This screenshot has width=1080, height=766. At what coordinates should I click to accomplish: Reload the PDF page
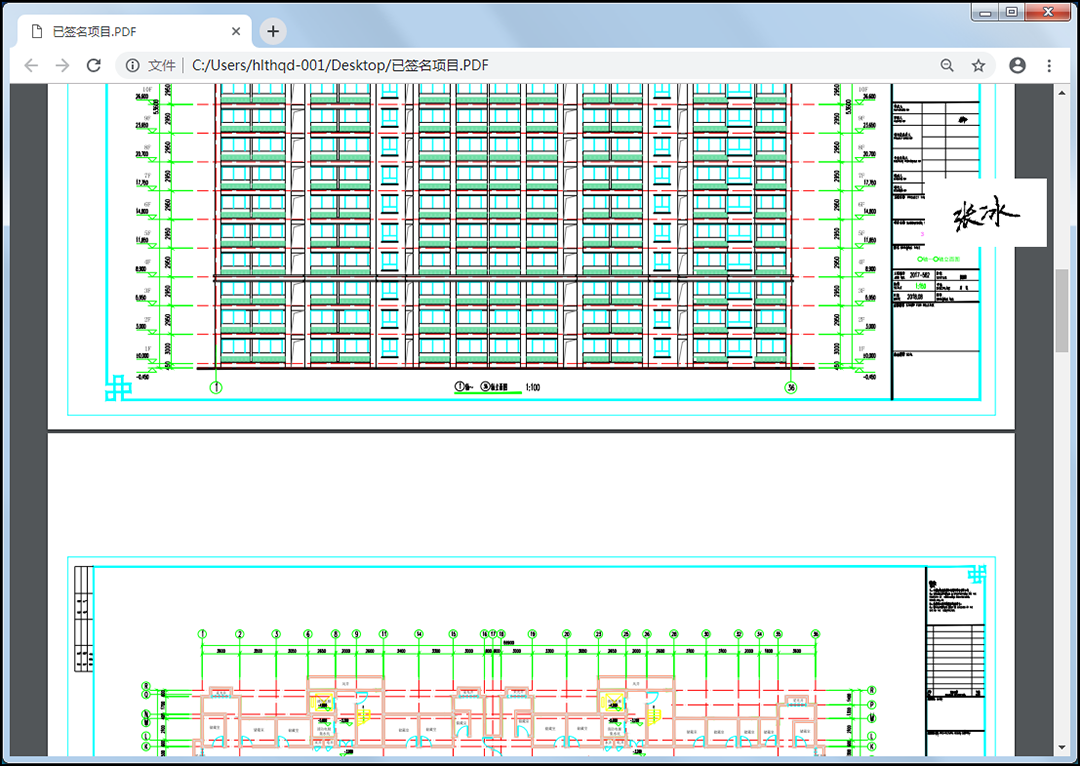(x=94, y=65)
